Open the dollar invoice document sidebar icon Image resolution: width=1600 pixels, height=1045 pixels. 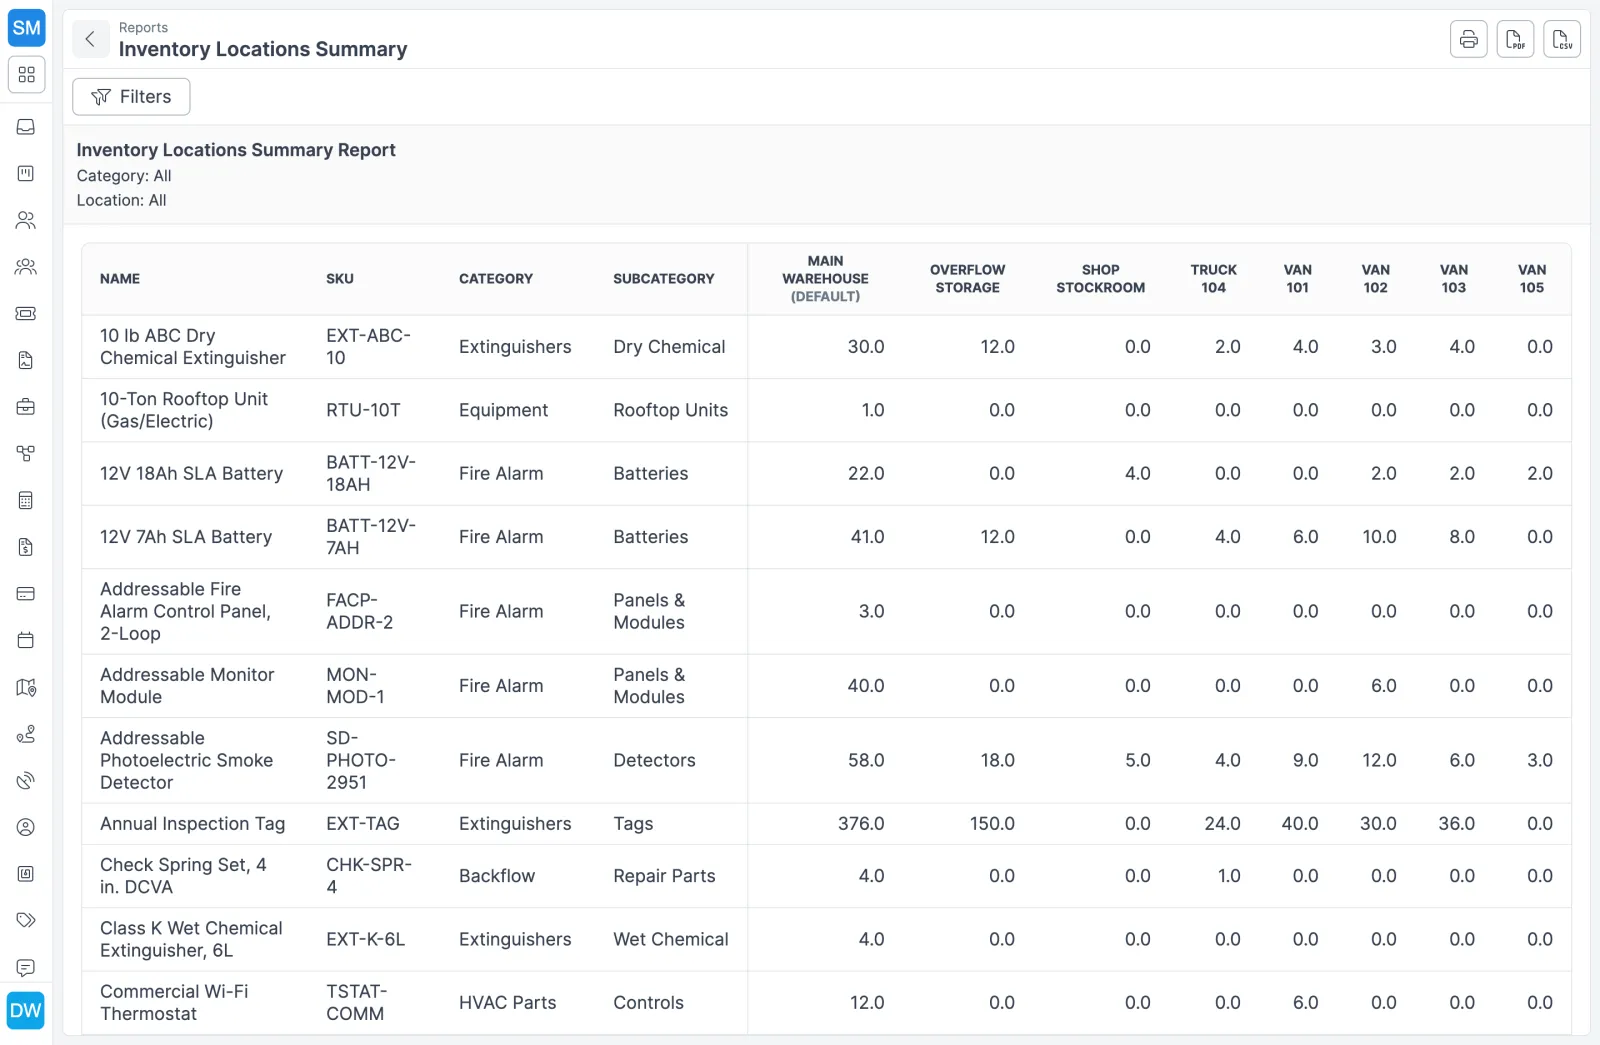pos(26,547)
